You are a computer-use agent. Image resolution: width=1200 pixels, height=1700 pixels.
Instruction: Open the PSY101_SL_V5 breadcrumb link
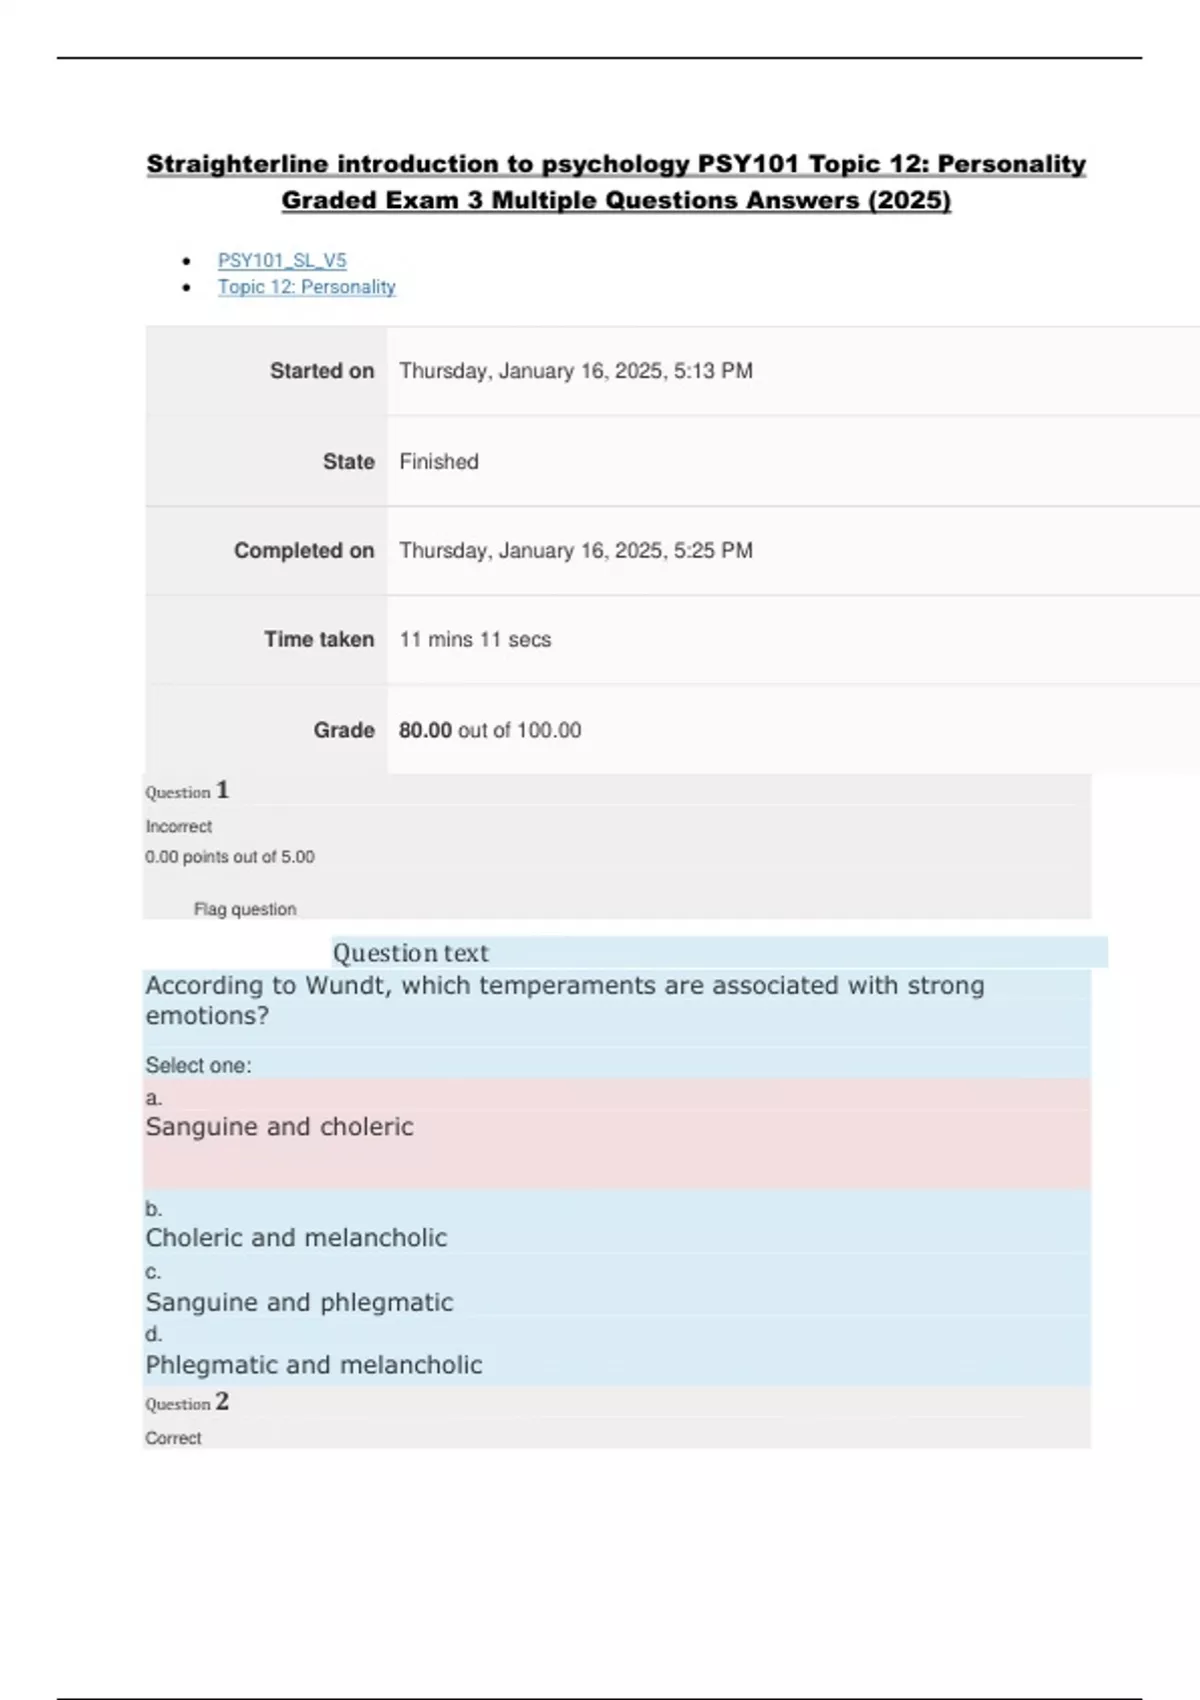click(282, 260)
